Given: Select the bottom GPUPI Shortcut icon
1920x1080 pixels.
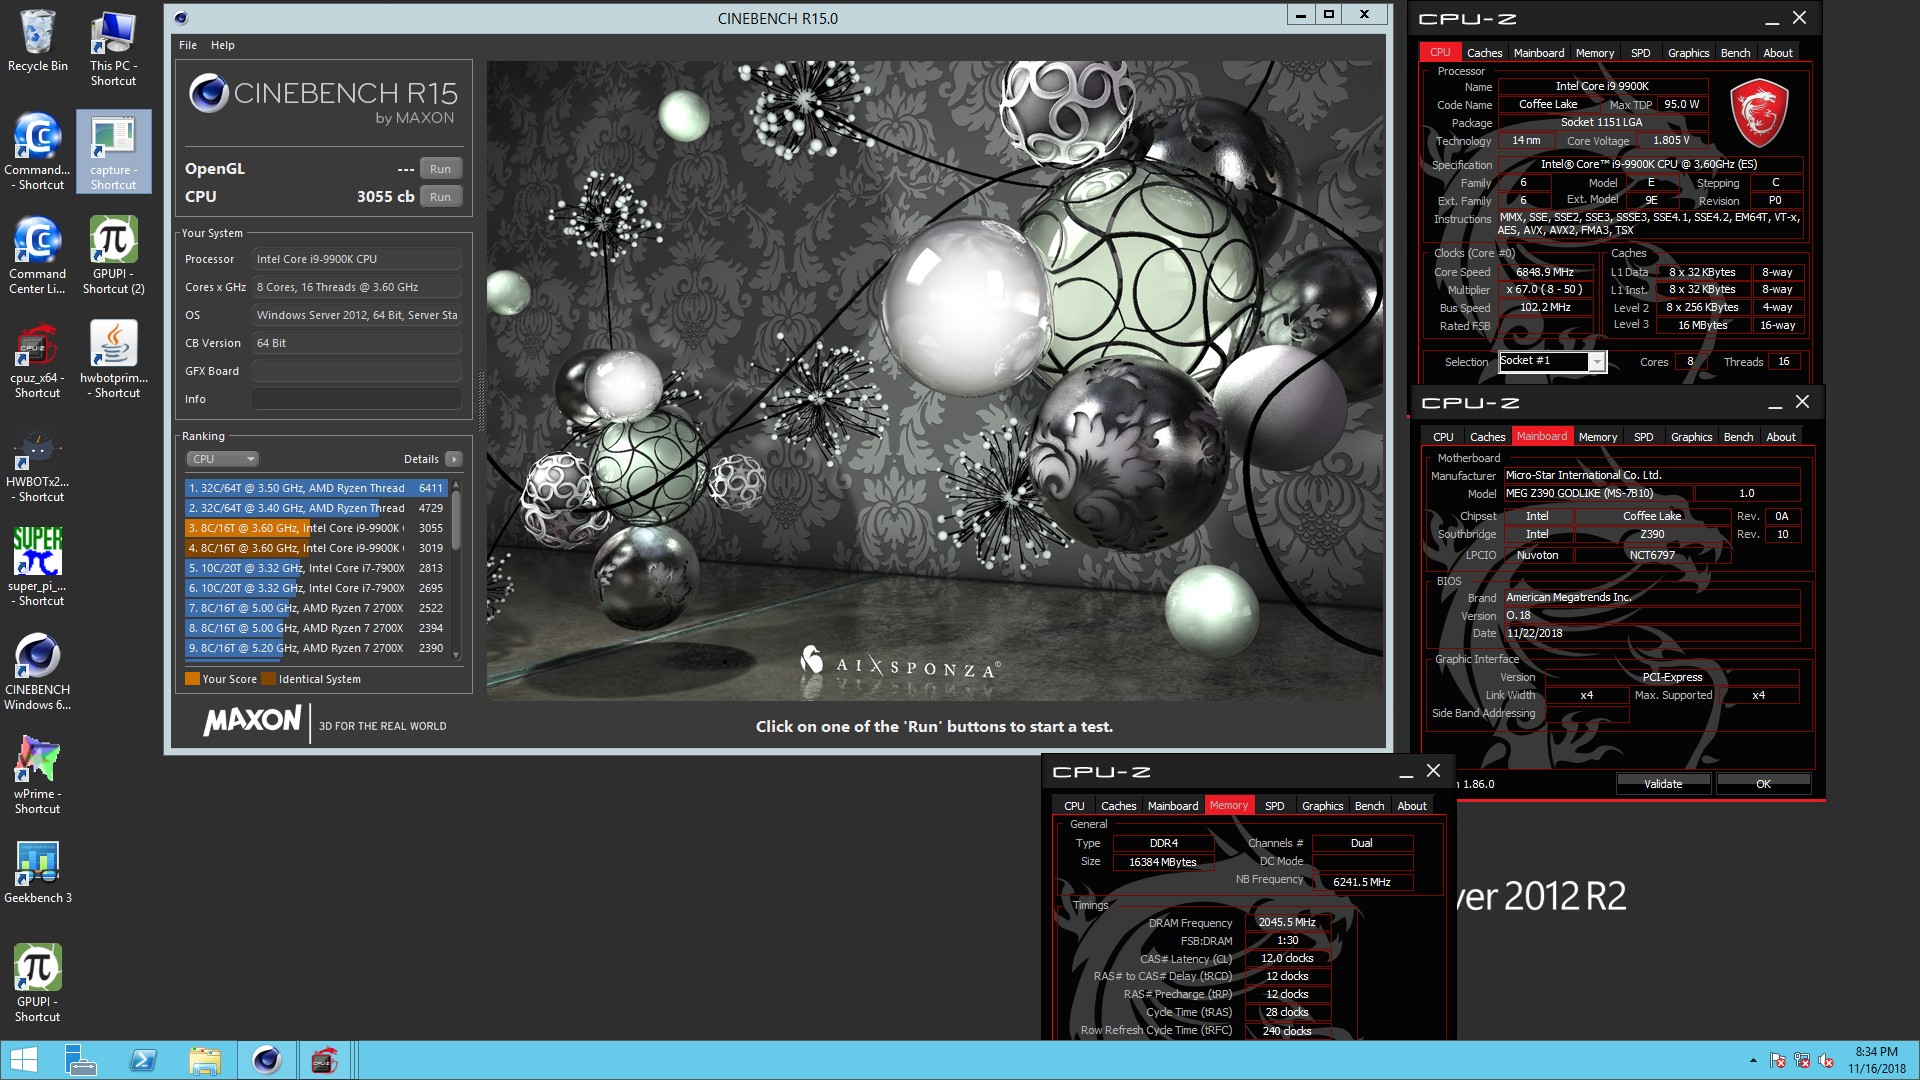Looking at the screenshot, I should (x=37, y=983).
